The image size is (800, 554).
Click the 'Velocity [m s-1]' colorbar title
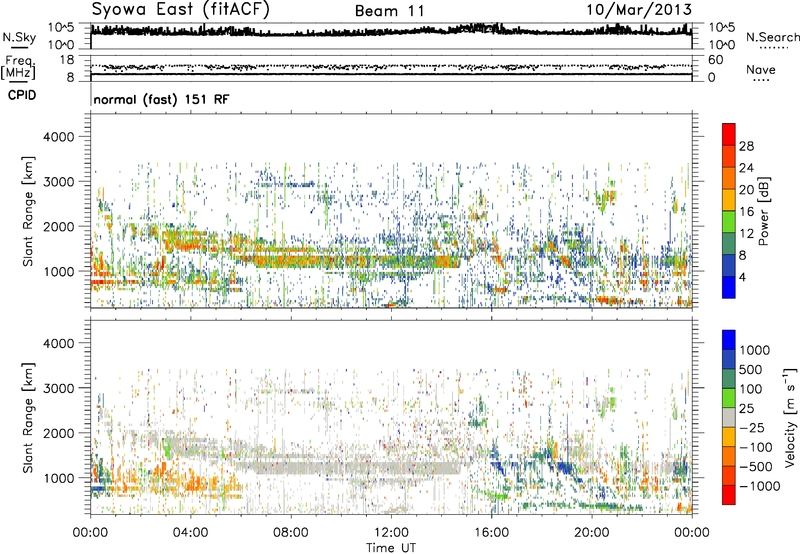coord(790,417)
